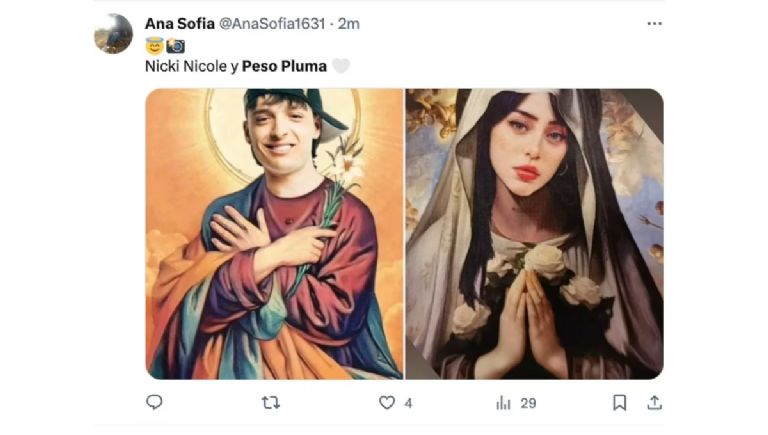768x435 pixels.
Task: Click the view count number 29
Action: 528,403
